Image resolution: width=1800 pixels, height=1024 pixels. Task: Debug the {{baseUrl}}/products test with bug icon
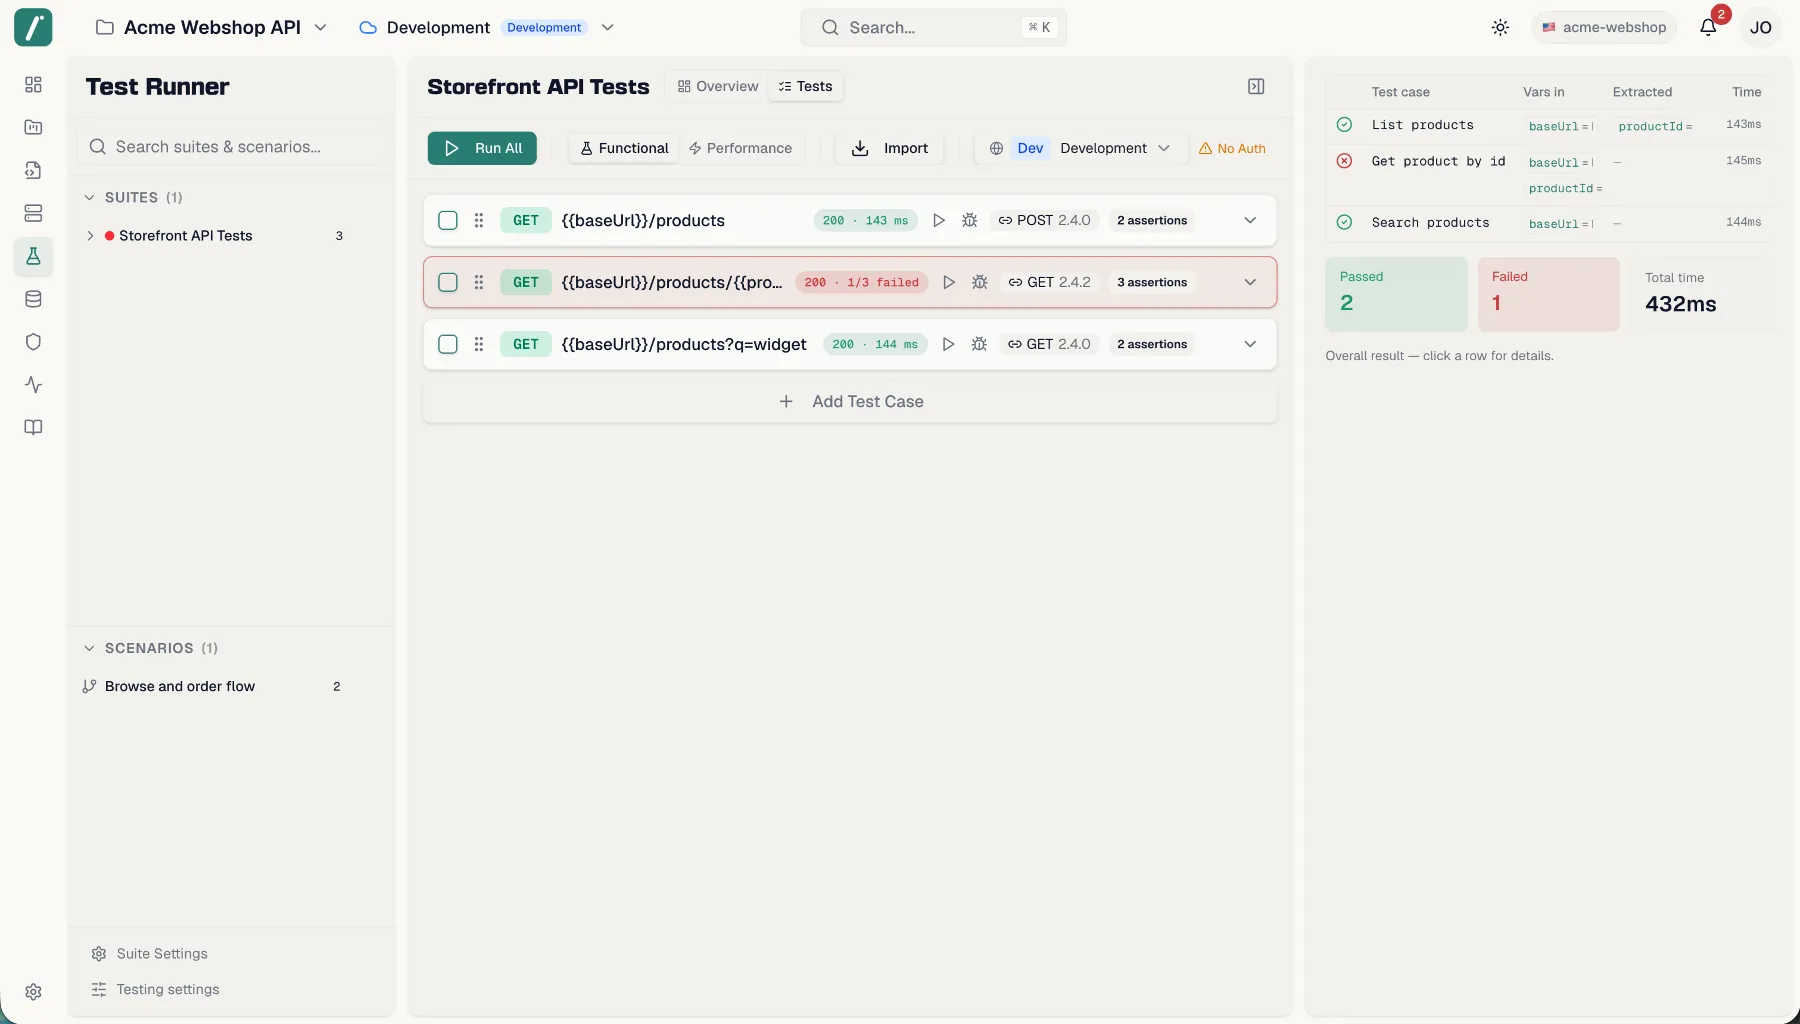(969, 220)
